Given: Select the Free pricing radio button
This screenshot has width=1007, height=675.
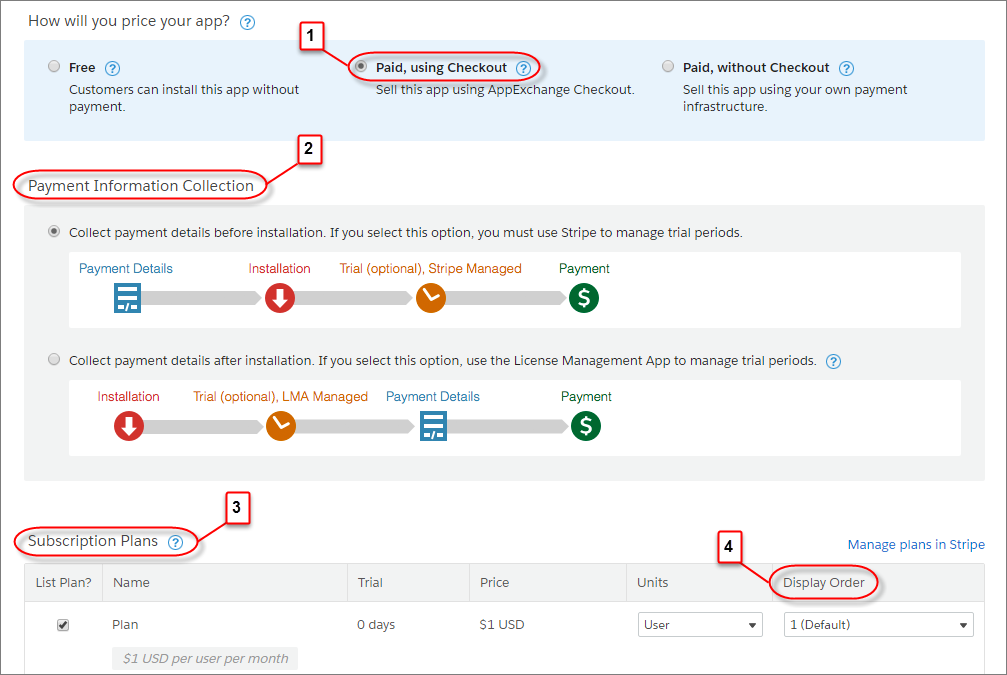Looking at the screenshot, I should click(x=54, y=66).
